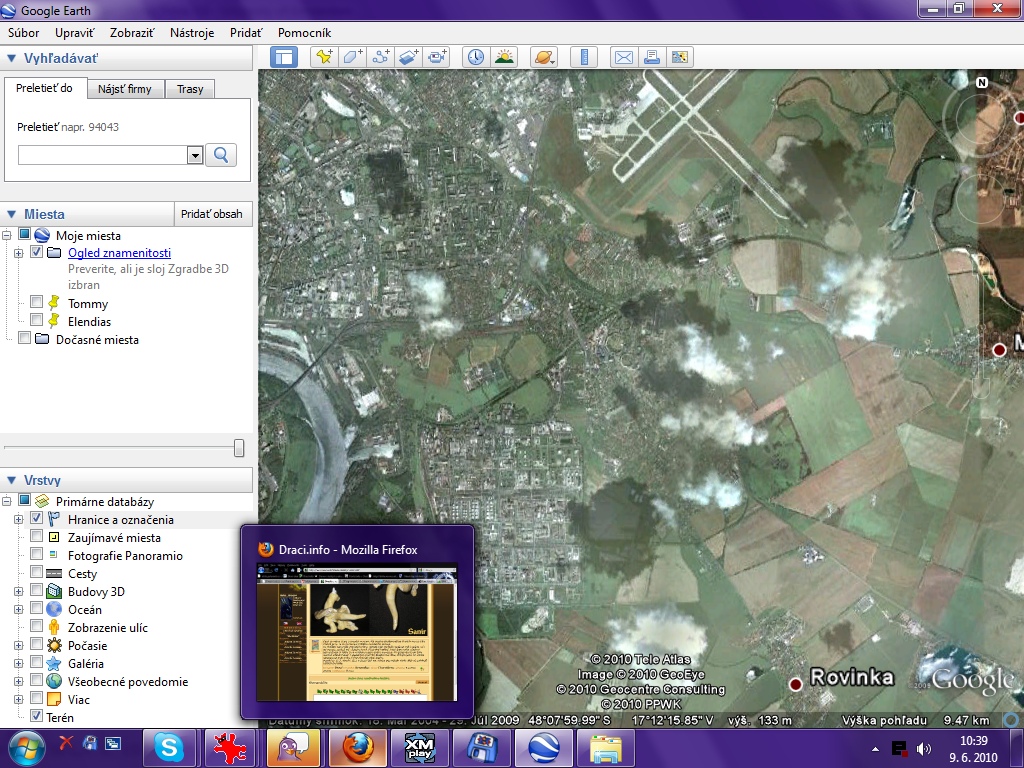Show hidden tray icons arrow

875,749
